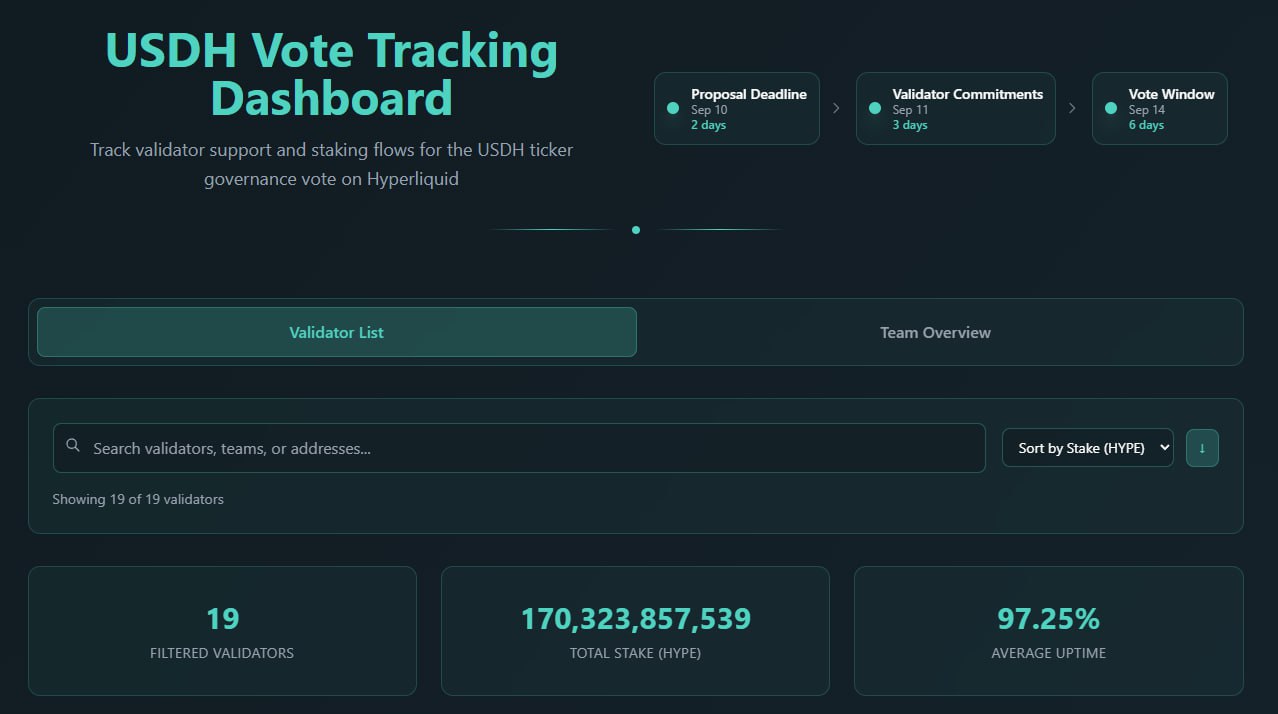Switch to the Validator List tab
Viewport: 1278px width, 714px height.
coord(336,332)
